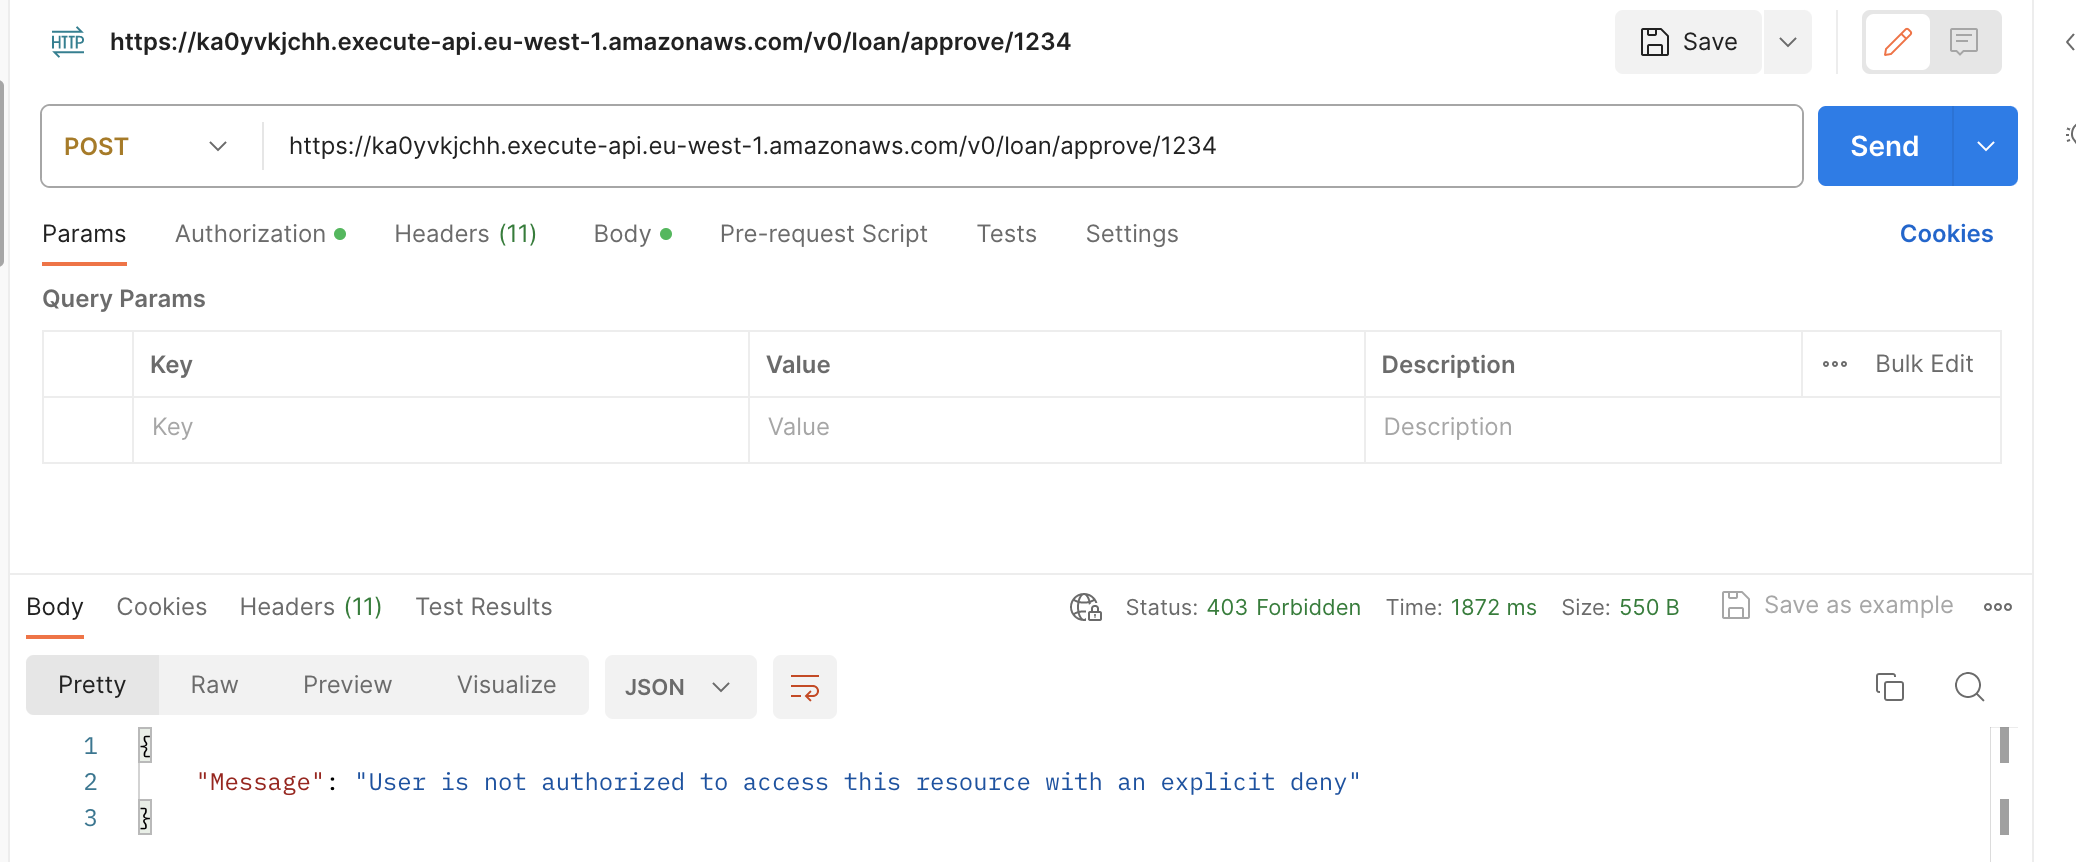Click the HTTP request type icon
2076x862 pixels.
(x=68, y=42)
